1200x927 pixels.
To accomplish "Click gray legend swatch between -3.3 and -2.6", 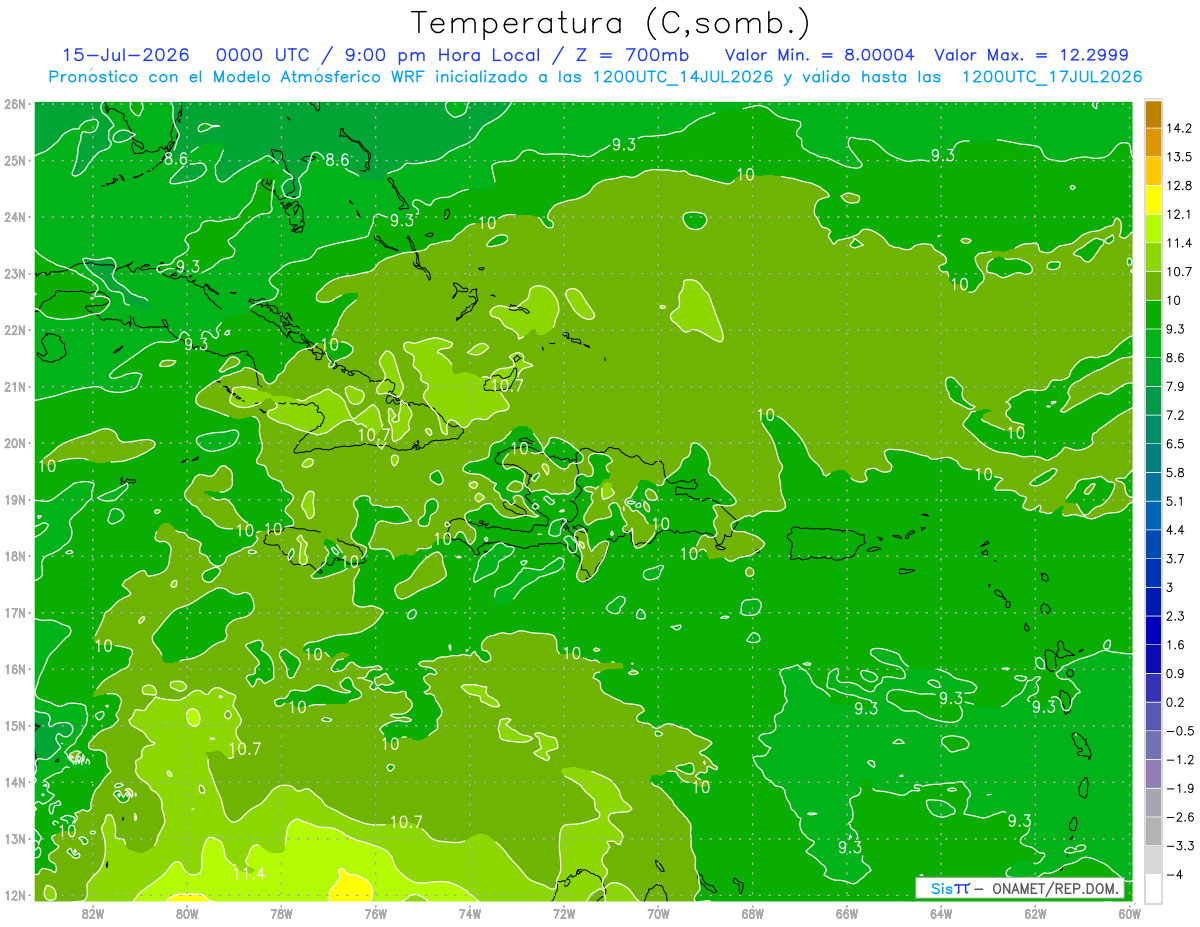I will pyautogui.click(x=1153, y=831).
